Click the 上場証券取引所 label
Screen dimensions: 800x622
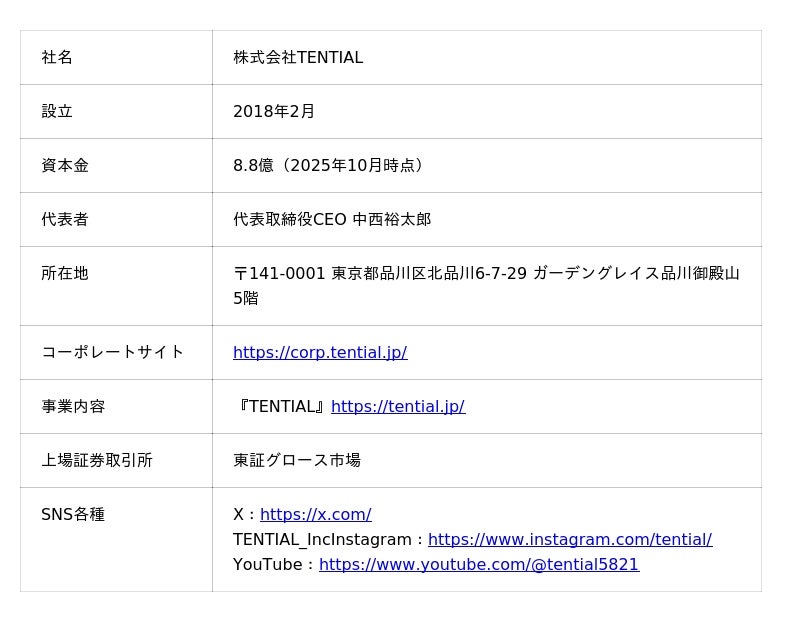tap(97, 460)
